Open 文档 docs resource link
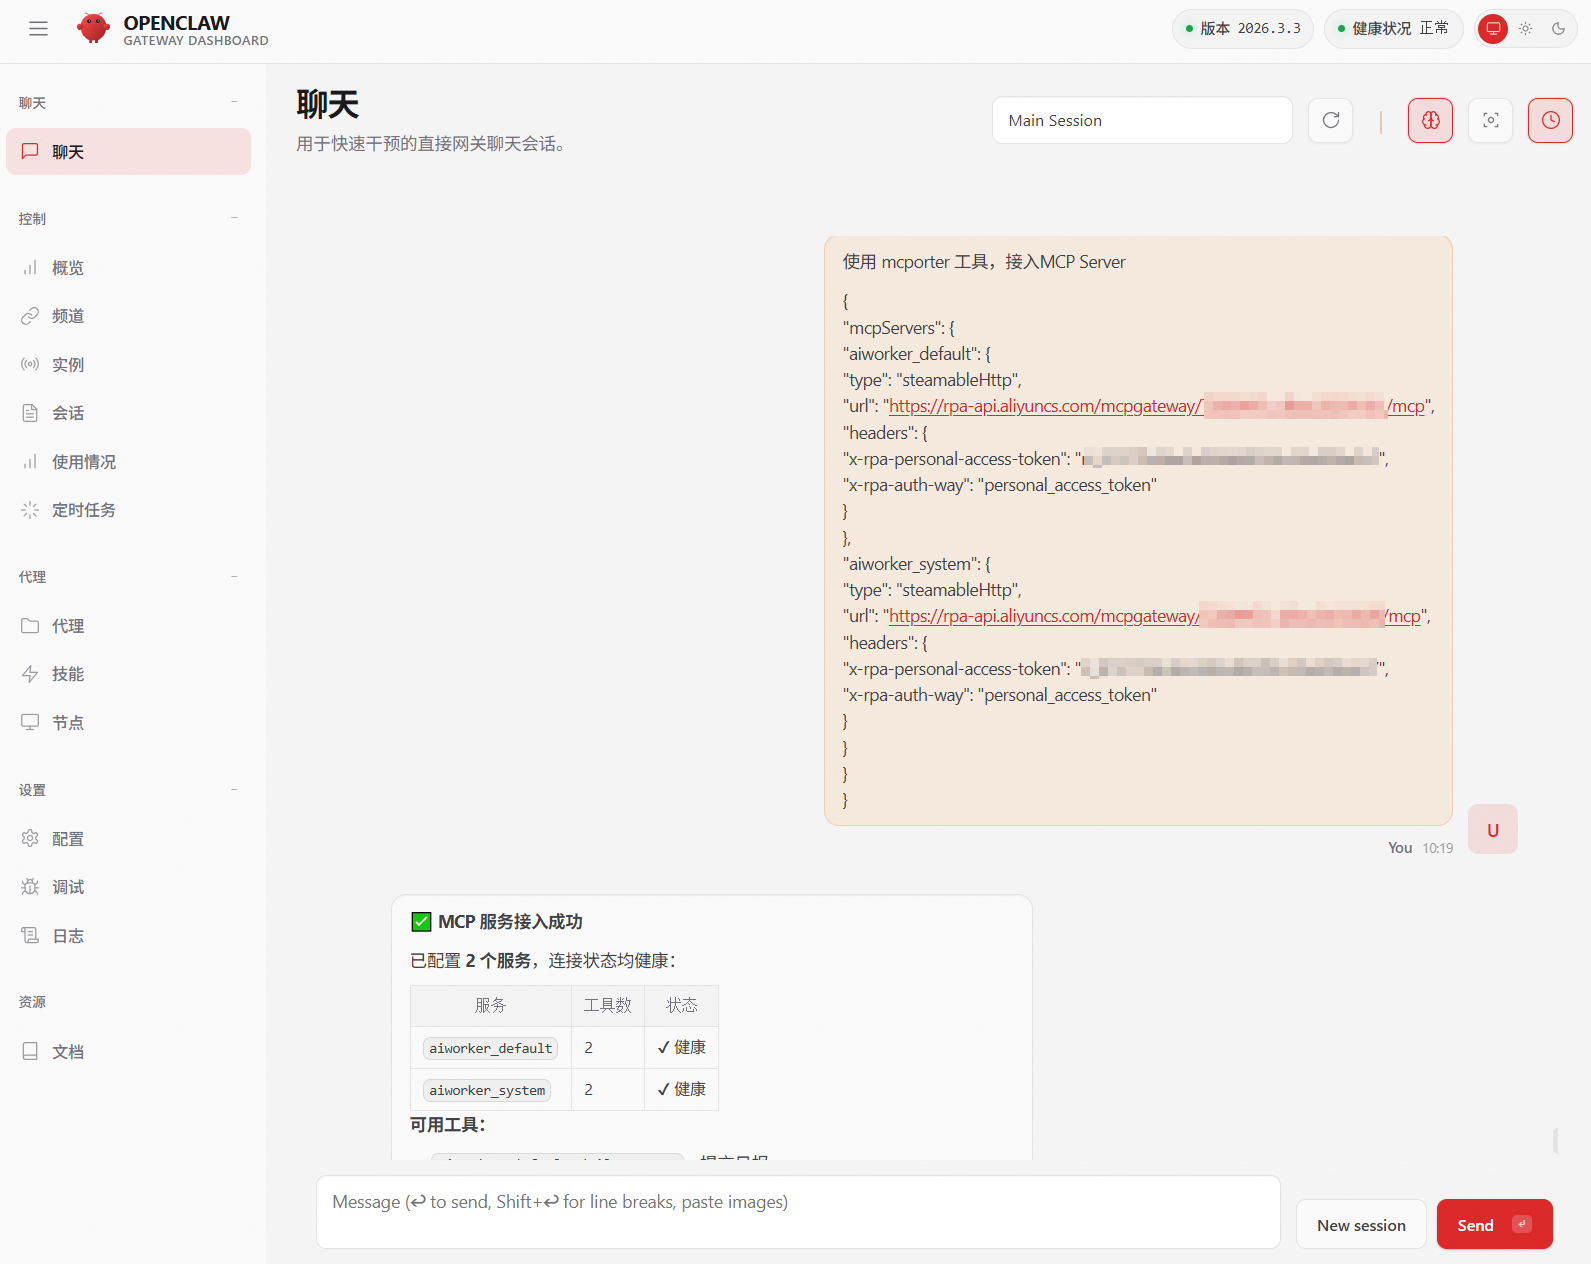This screenshot has width=1591, height=1264. 128,1052
